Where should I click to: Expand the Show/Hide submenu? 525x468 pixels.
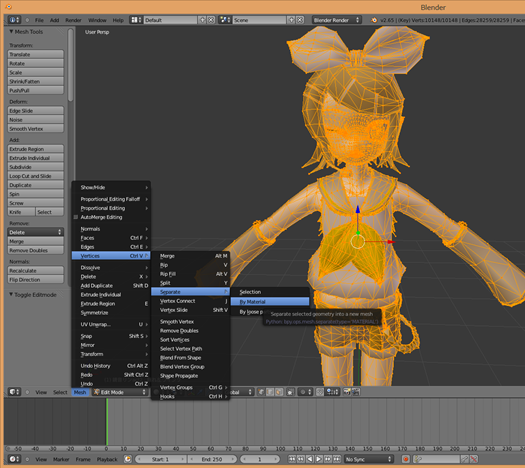[111, 187]
